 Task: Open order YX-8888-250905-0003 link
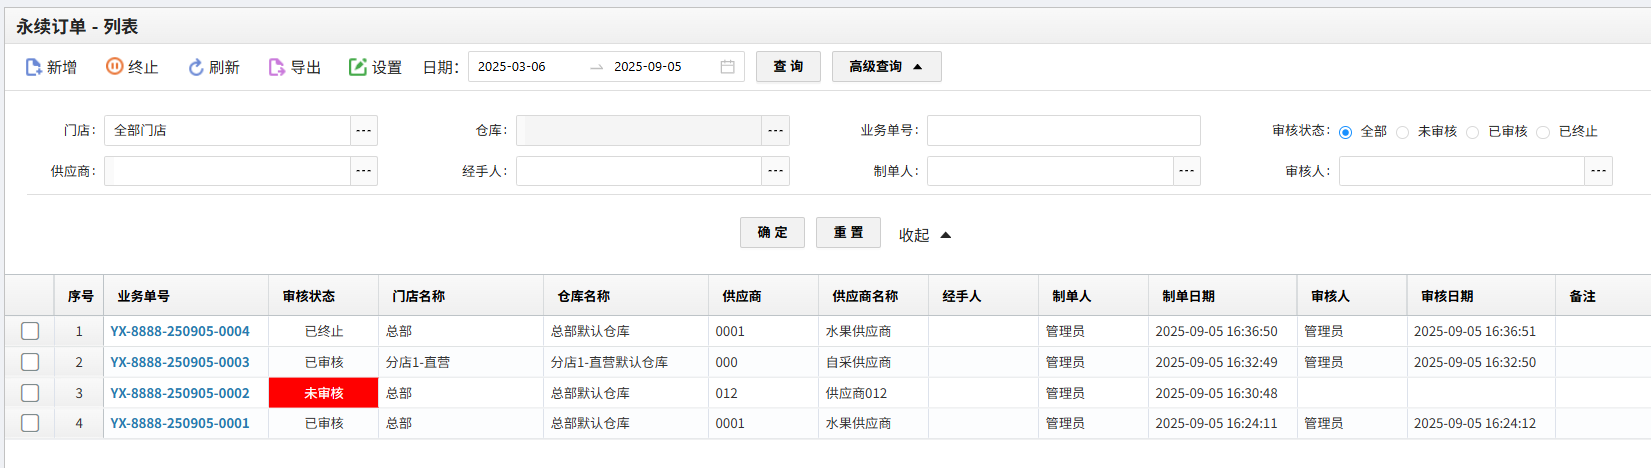click(180, 362)
